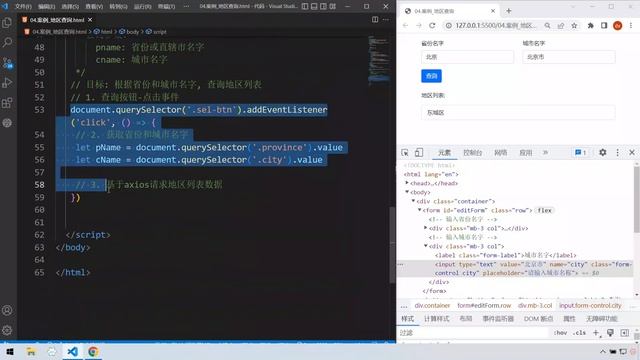Image resolution: width=640 pixels, height=360 pixels.
Task: Click the flex badge on form
Action: coord(544,210)
